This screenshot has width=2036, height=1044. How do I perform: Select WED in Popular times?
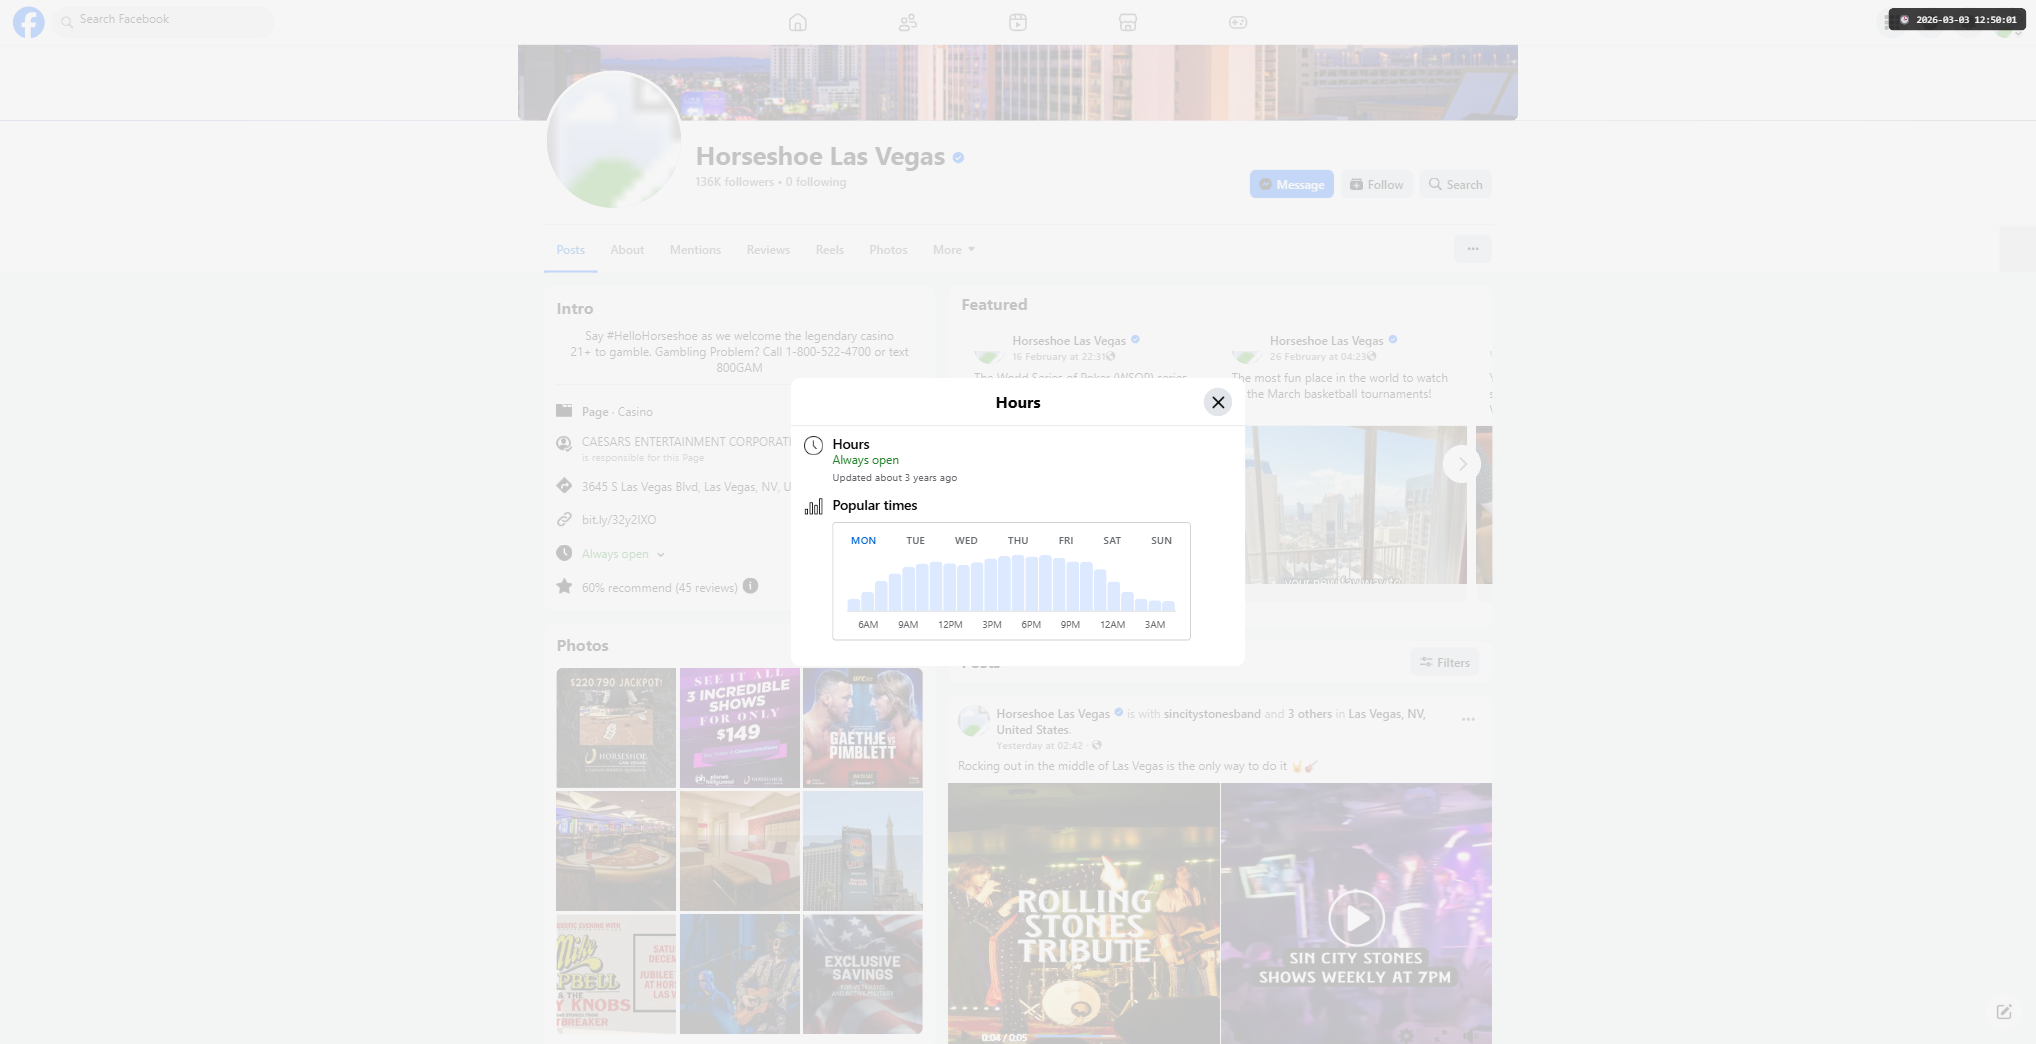click(x=966, y=541)
